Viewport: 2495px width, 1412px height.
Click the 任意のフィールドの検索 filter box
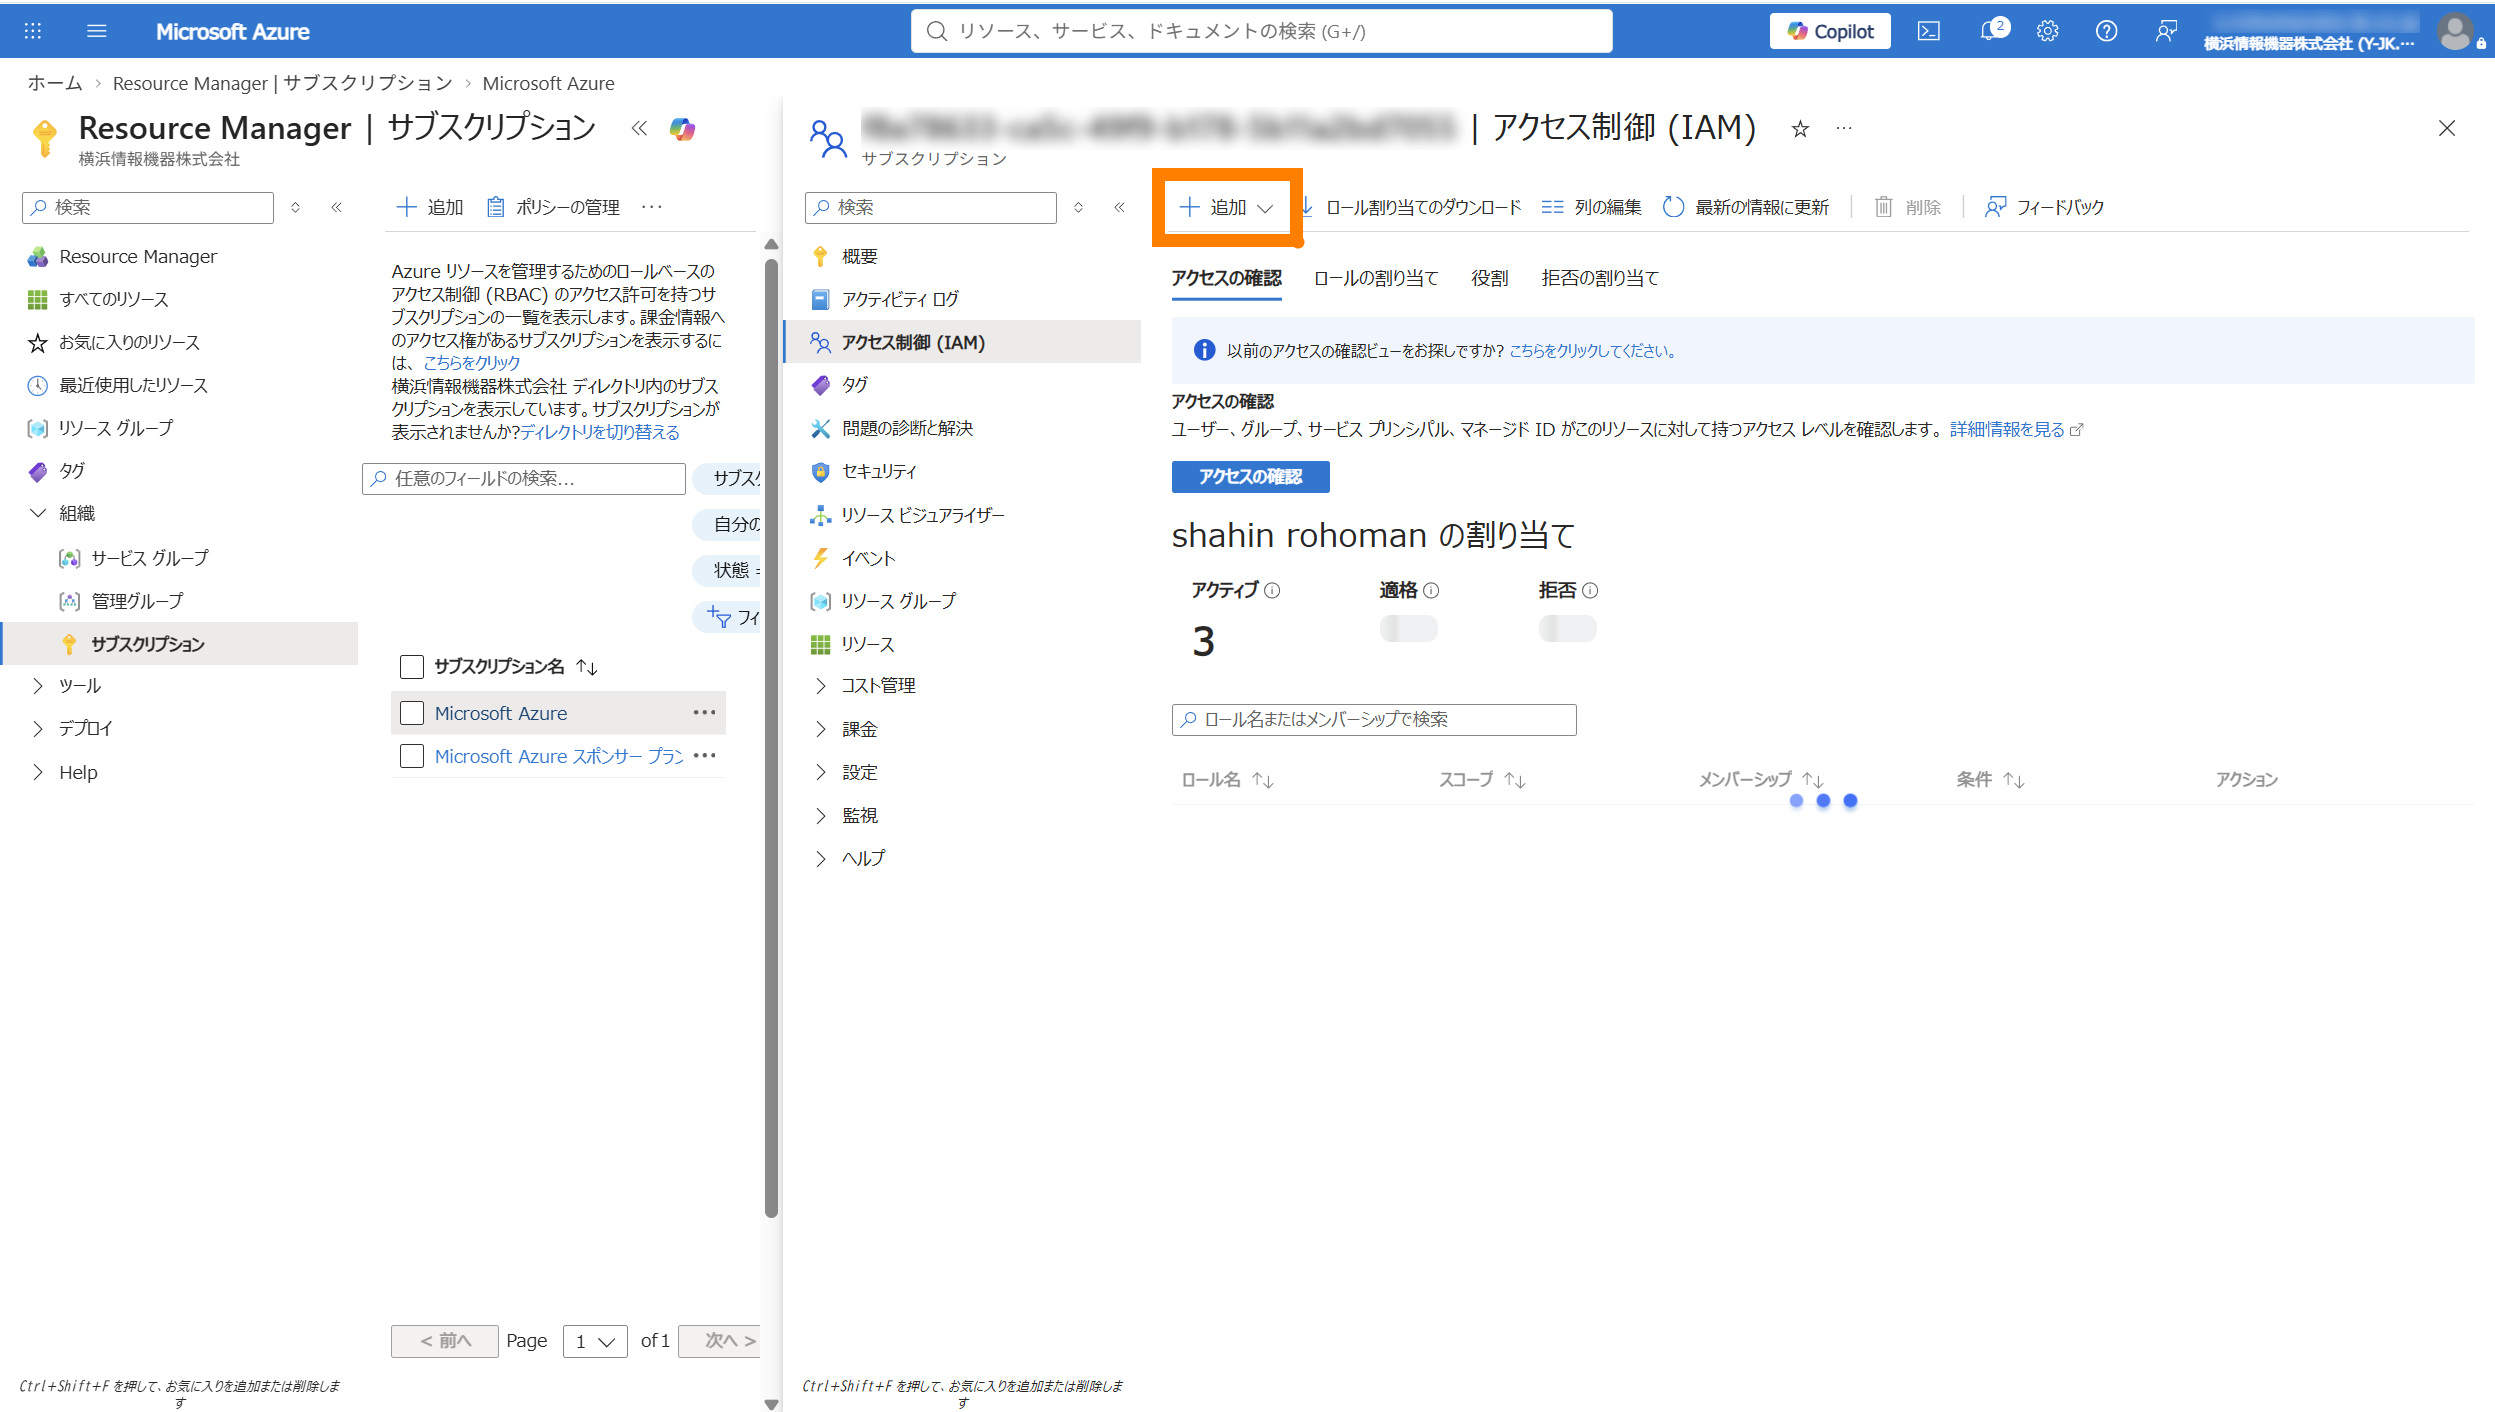click(x=523, y=478)
